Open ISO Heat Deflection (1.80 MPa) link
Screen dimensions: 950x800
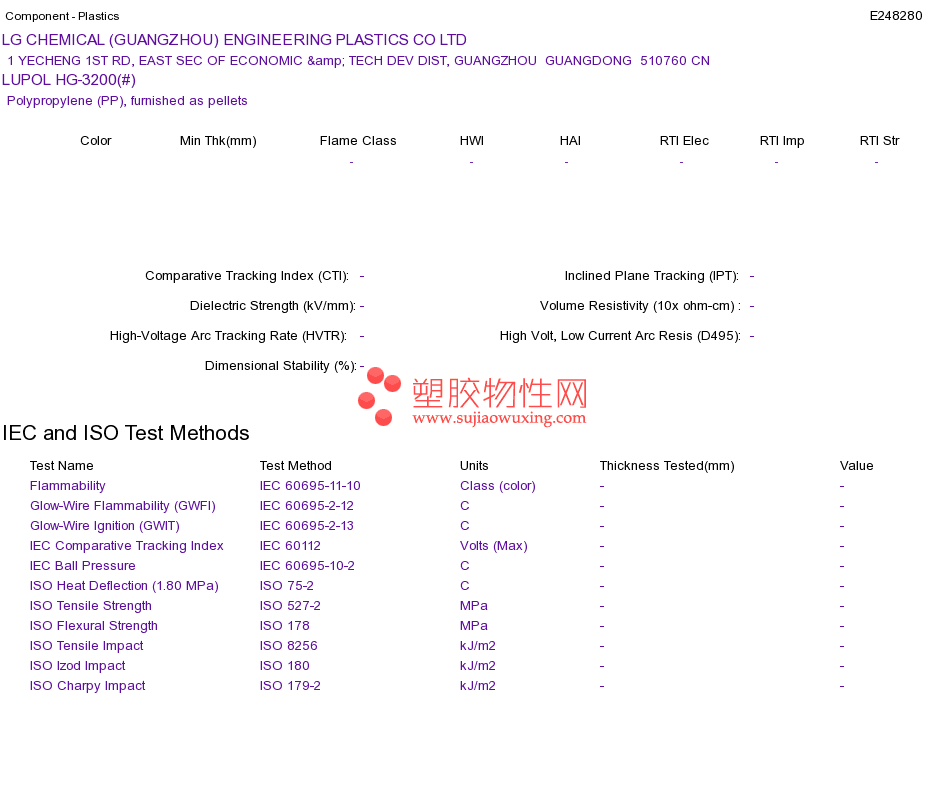point(124,586)
